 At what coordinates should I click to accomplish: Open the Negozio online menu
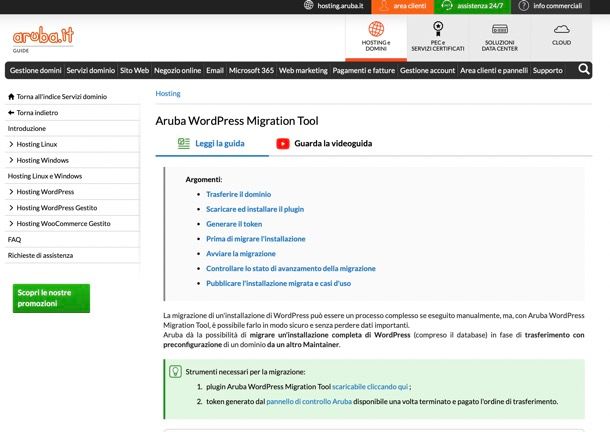tap(177, 70)
